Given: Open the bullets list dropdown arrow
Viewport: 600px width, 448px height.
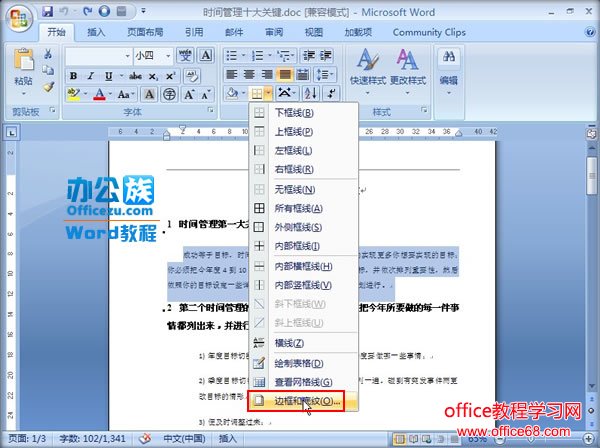Looking at the screenshot, I should pos(243,56).
